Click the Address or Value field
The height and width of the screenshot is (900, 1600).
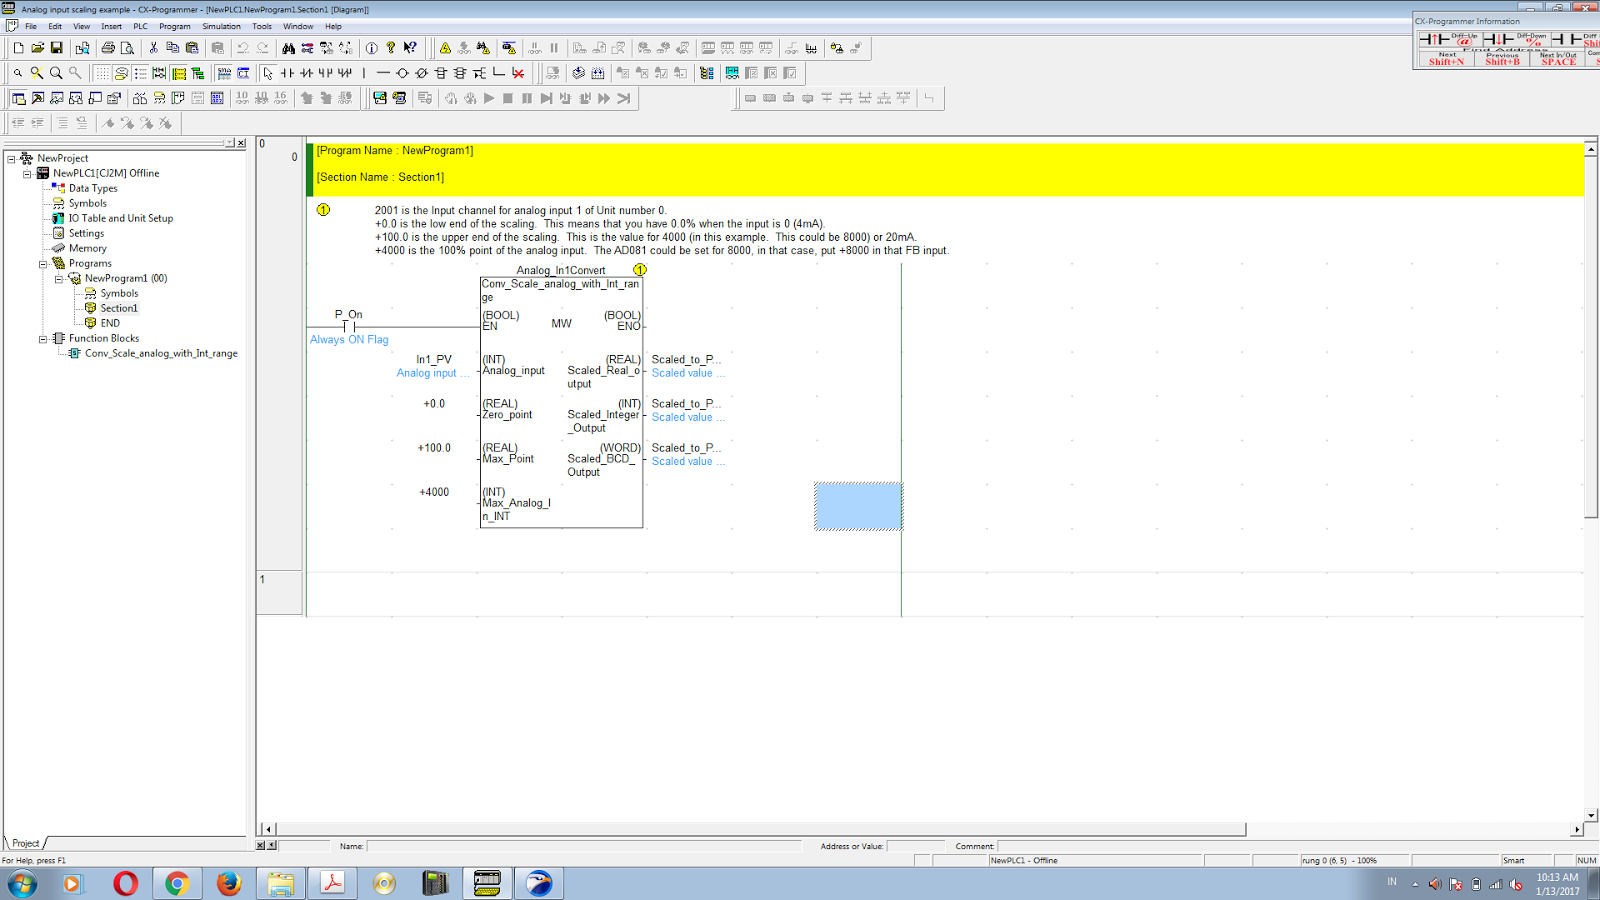coord(916,846)
